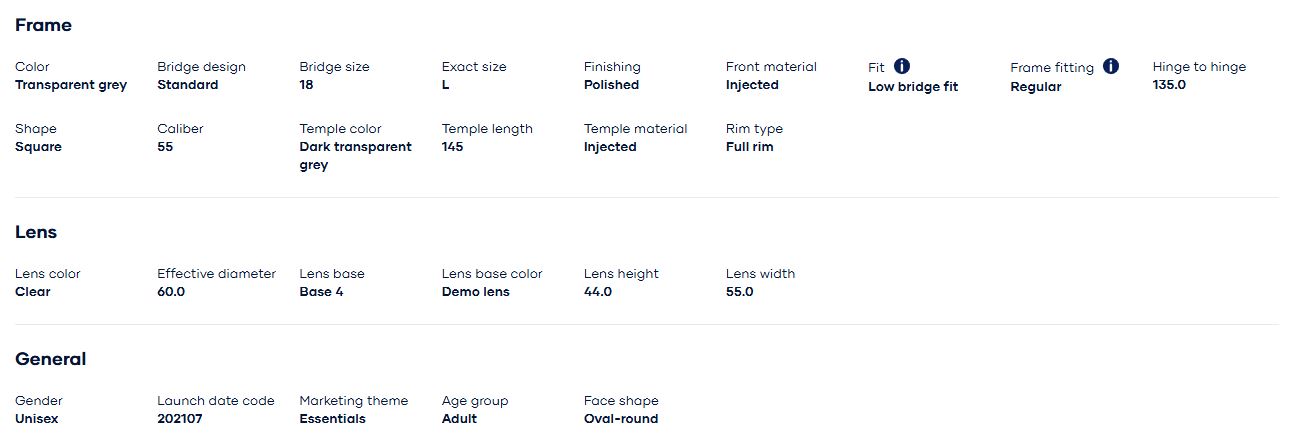Click the info icon next to Fit
The image size is (1298, 445).
(902, 66)
